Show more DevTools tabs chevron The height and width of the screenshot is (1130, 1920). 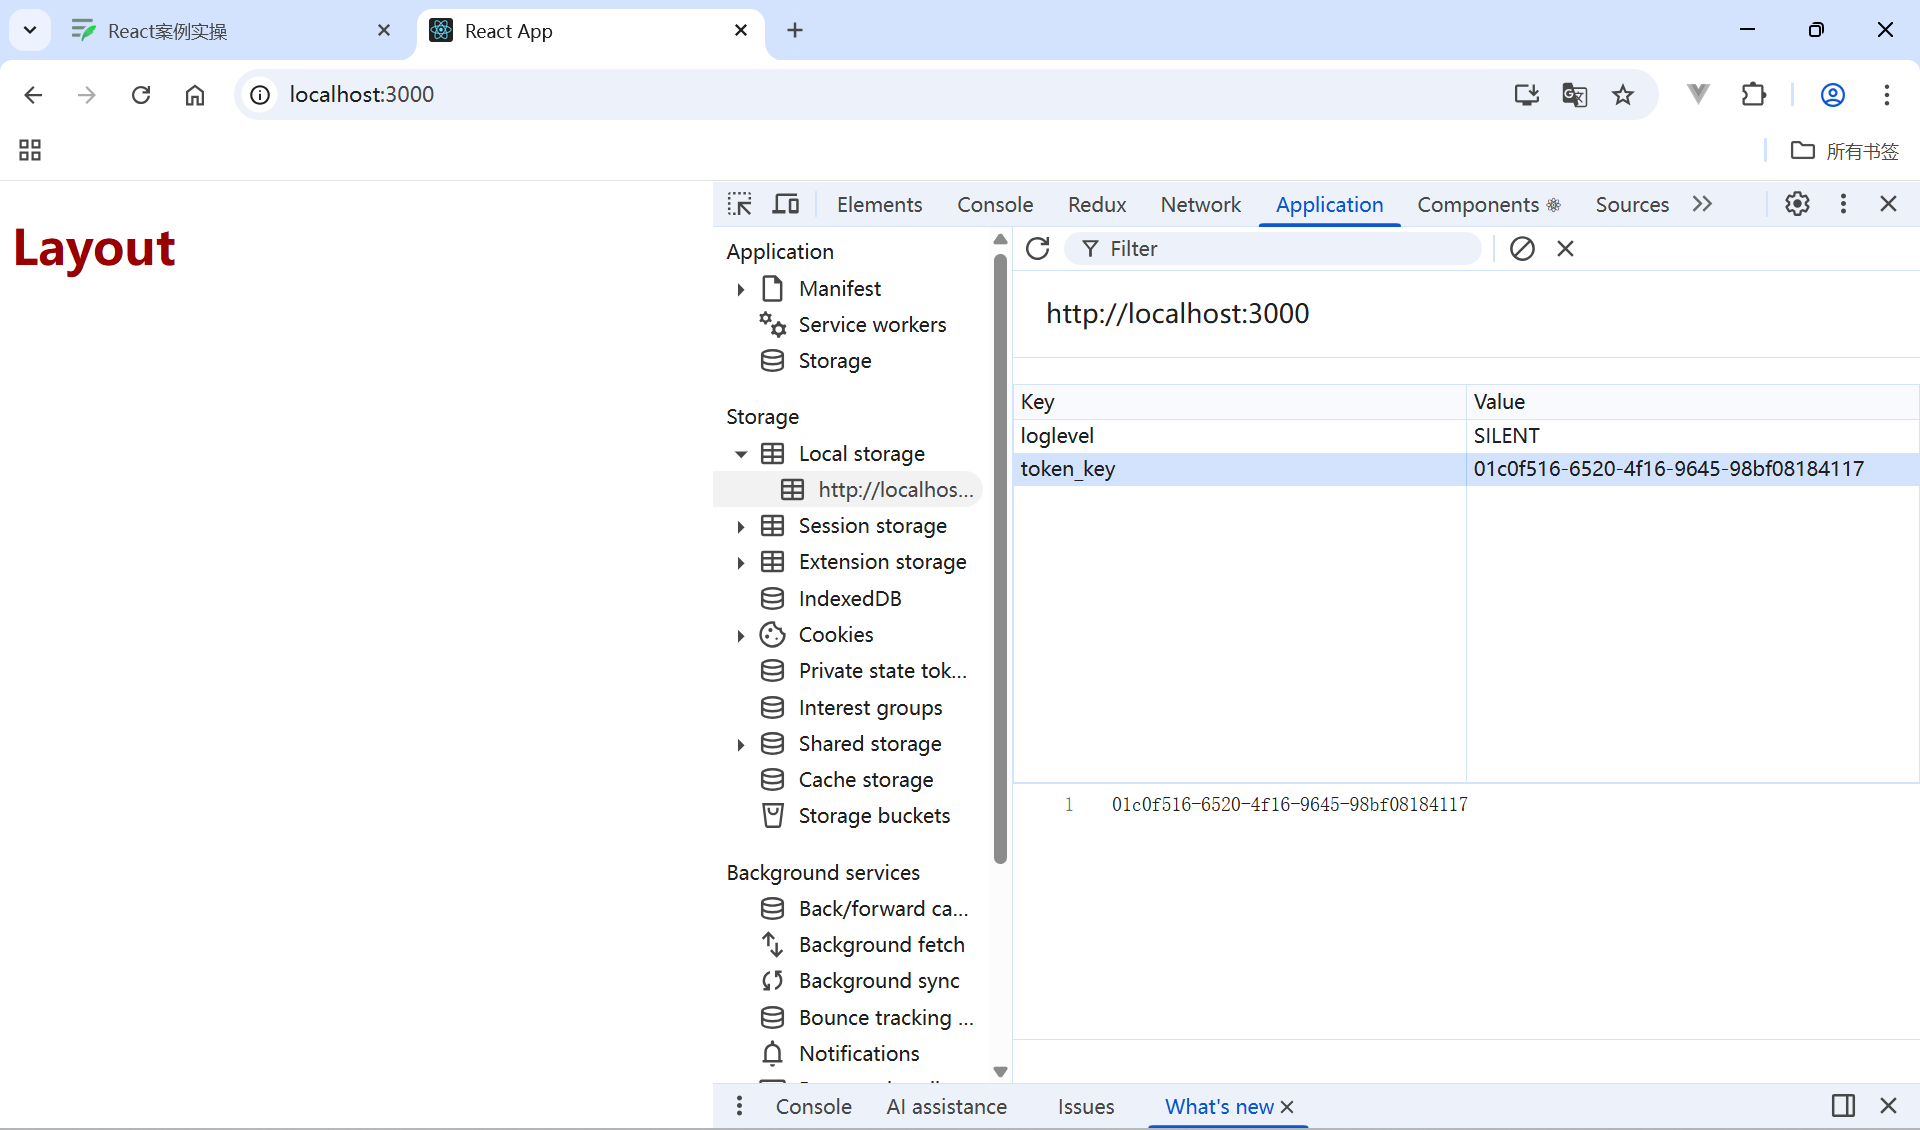pyautogui.click(x=1702, y=204)
